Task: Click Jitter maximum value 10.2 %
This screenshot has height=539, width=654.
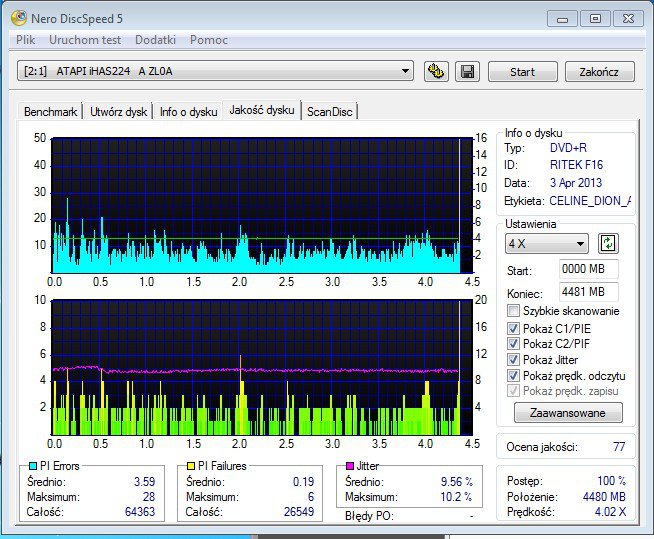Action: coord(456,497)
